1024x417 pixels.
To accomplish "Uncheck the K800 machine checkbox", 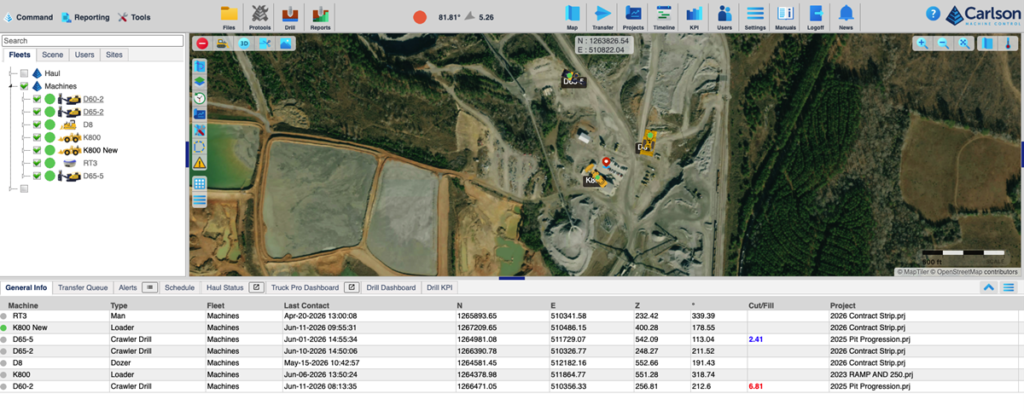I will (x=37, y=137).
